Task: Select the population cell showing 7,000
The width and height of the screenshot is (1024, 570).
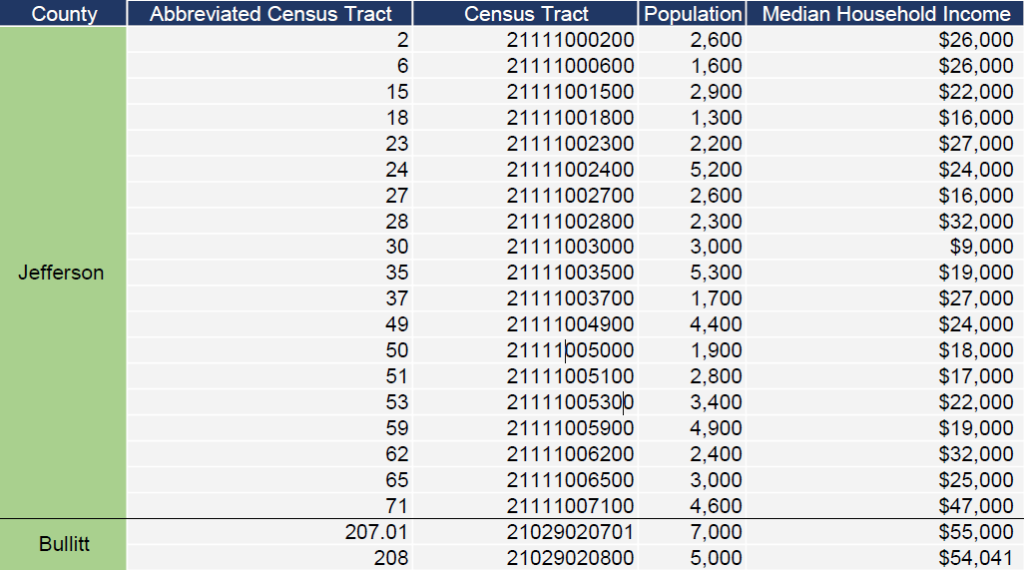Action: (x=716, y=532)
